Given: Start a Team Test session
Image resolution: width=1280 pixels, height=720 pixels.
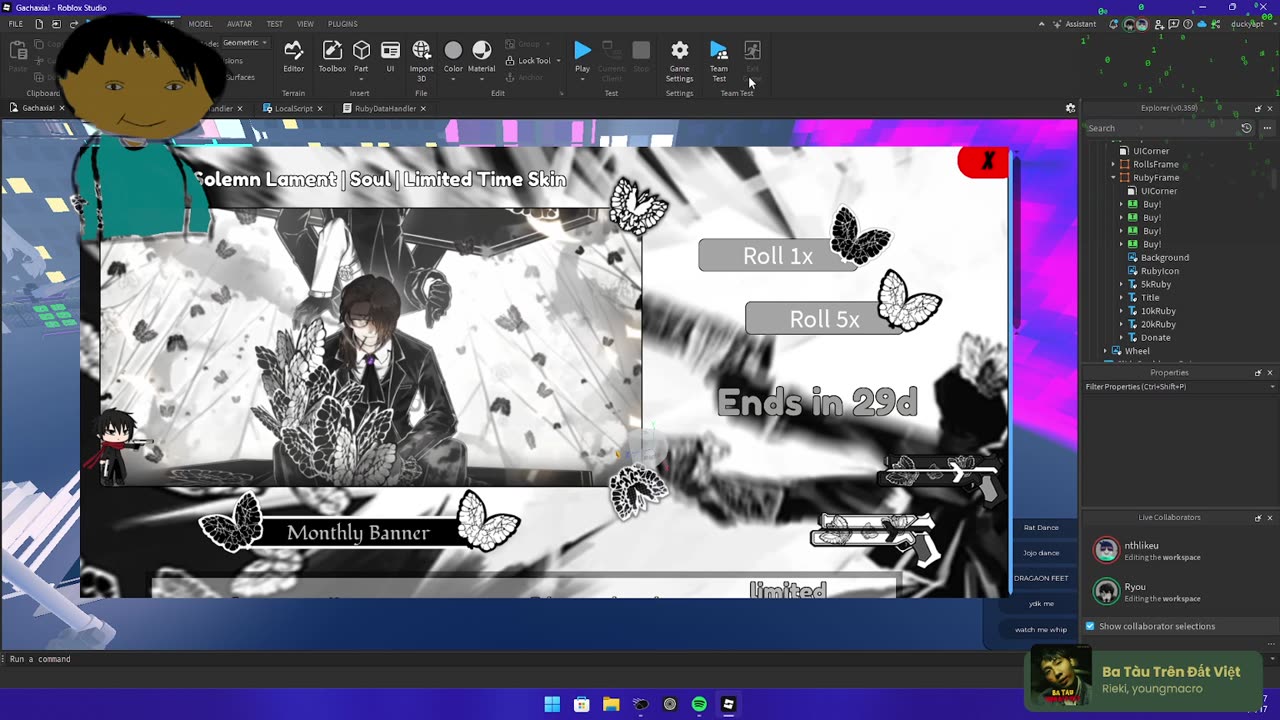Looking at the screenshot, I should [x=719, y=60].
